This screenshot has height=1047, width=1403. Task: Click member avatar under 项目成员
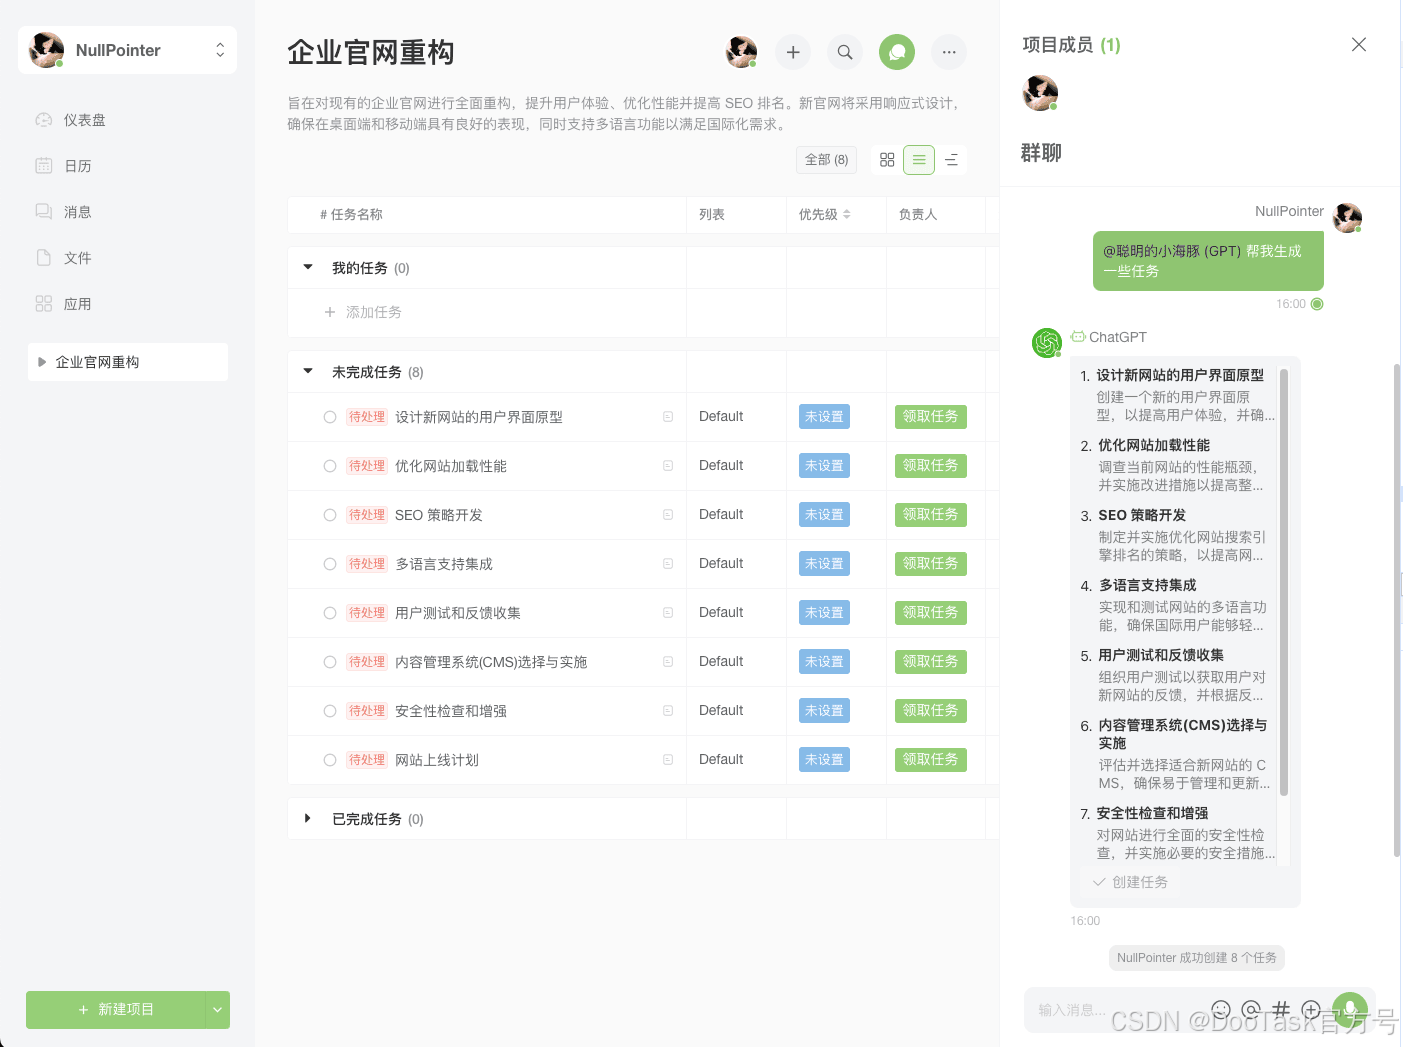[x=1040, y=93]
